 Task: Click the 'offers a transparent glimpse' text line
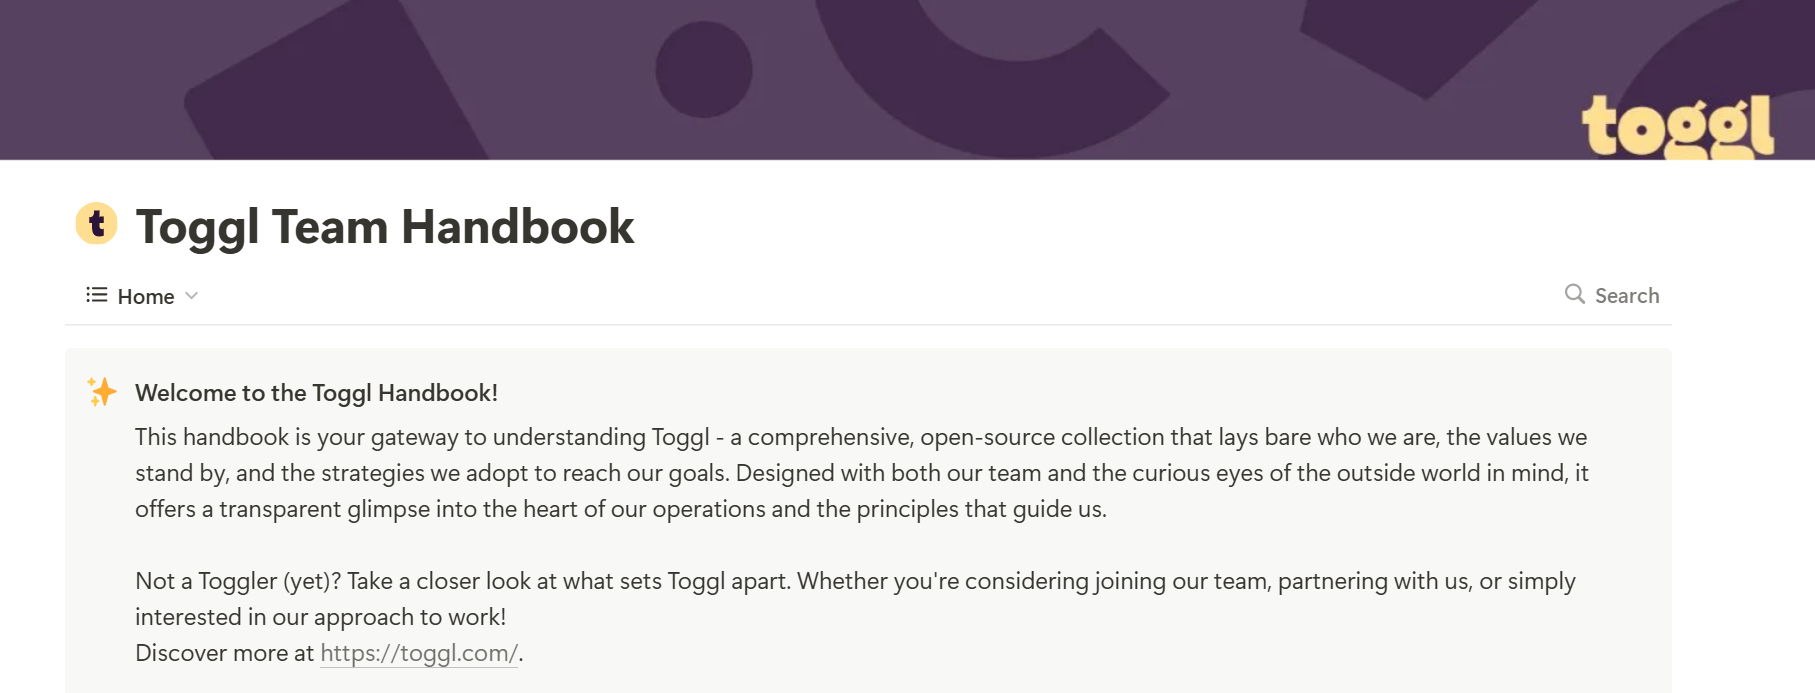(x=620, y=510)
